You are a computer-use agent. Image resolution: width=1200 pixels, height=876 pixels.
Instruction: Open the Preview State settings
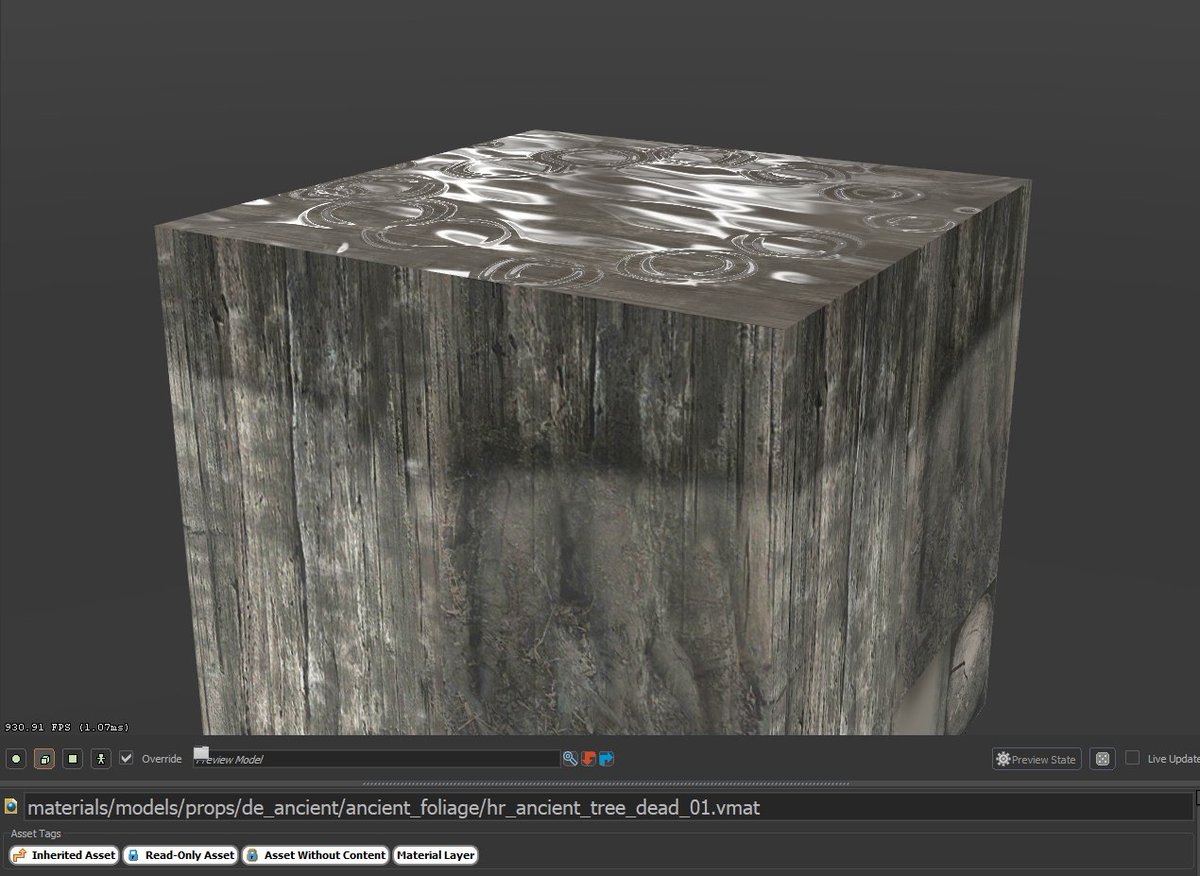1036,759
